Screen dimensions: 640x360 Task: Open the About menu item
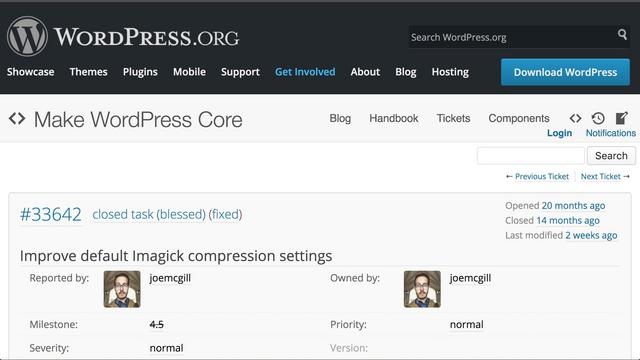[x=365, y=72]
